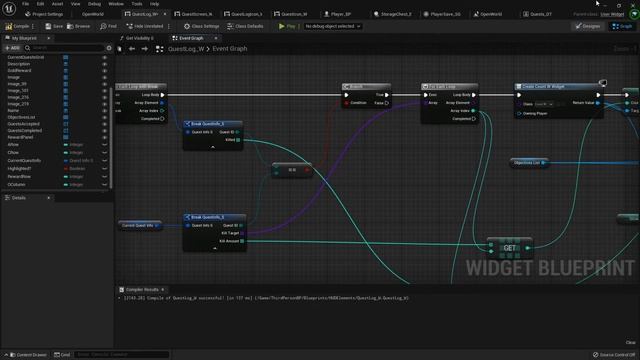The height and width of the screenshot is (360, 640).
Task: Toggle Hide Unrelated nodes
Action: tap(145, 26)
